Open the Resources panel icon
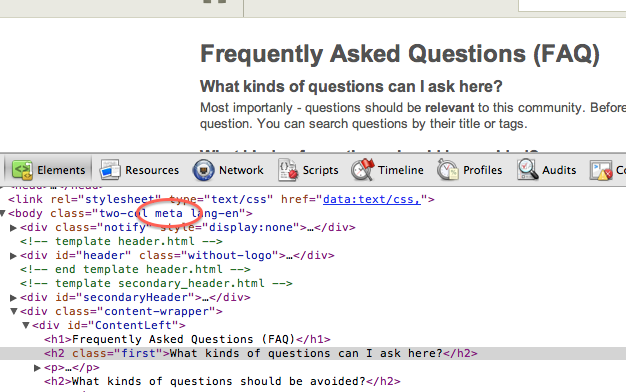The image size is (626, 392). [110, 170]
